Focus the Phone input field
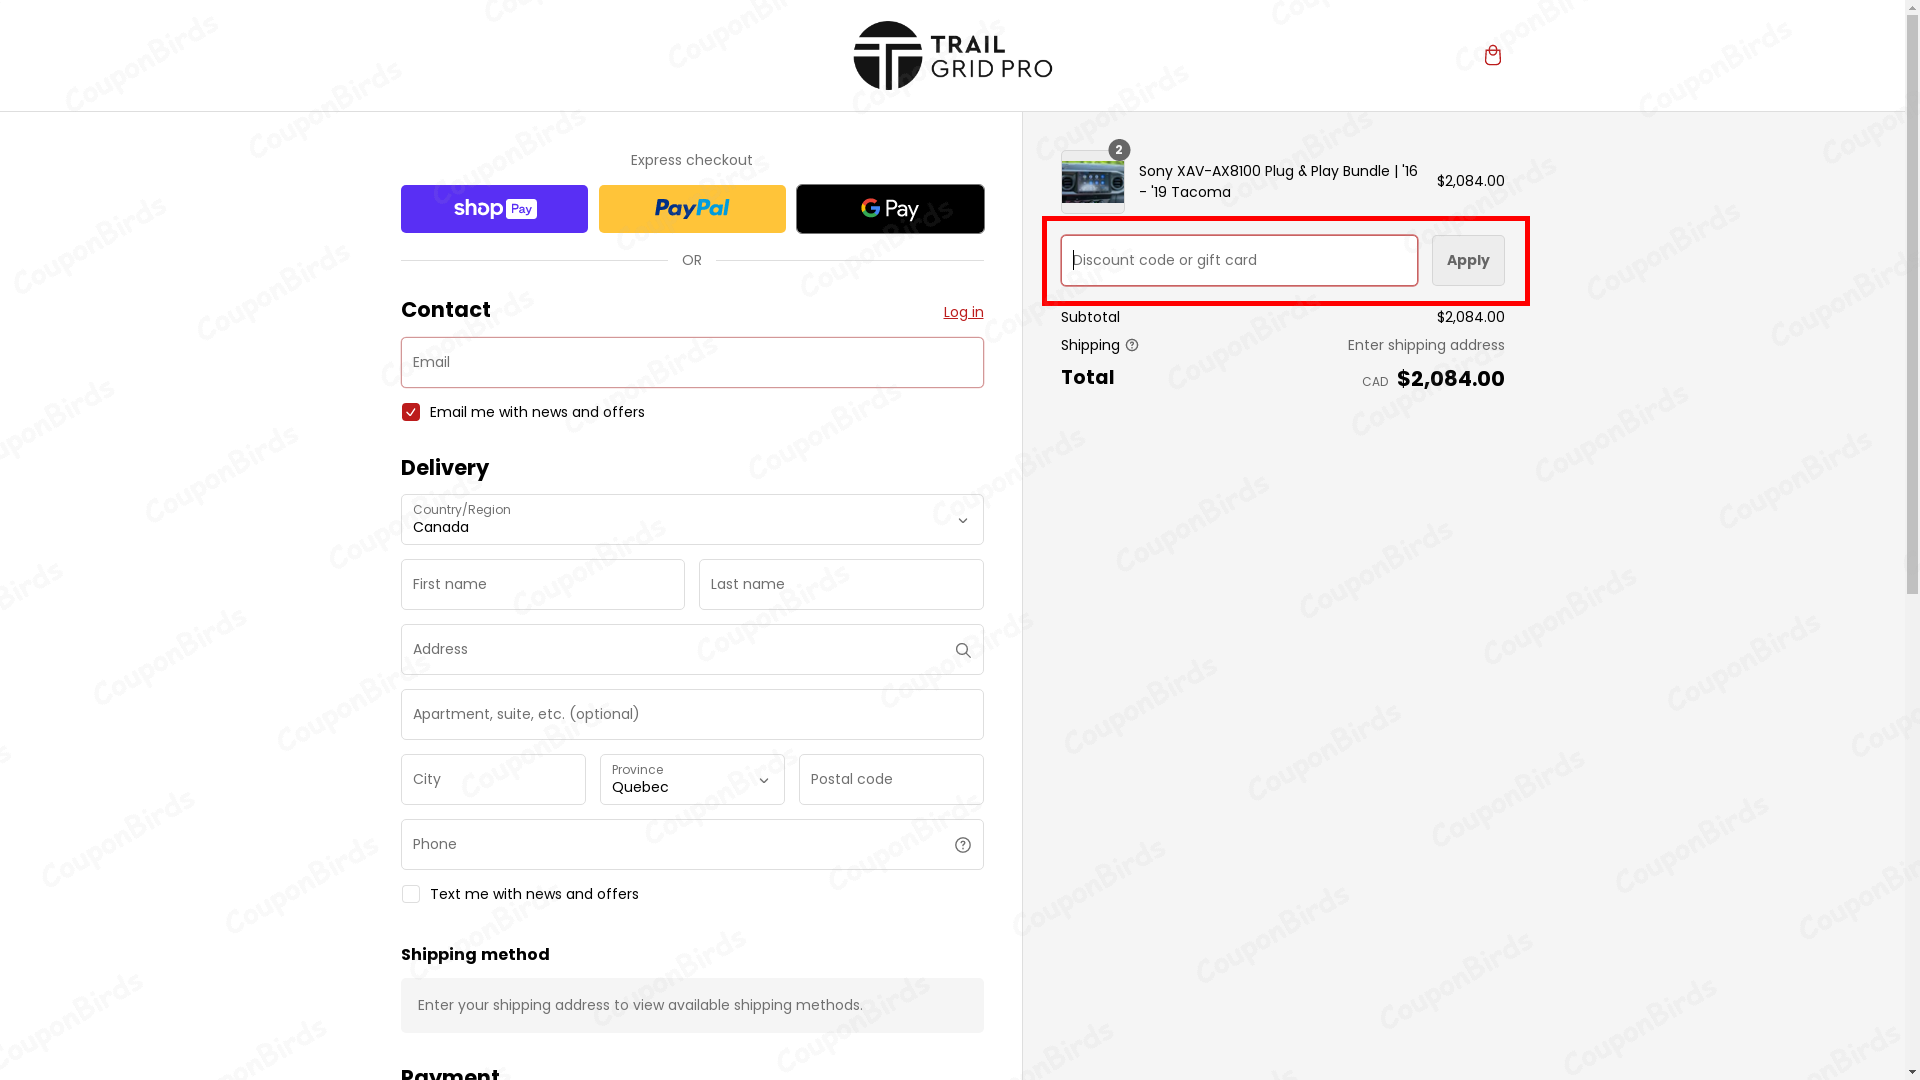 (692, 844)
